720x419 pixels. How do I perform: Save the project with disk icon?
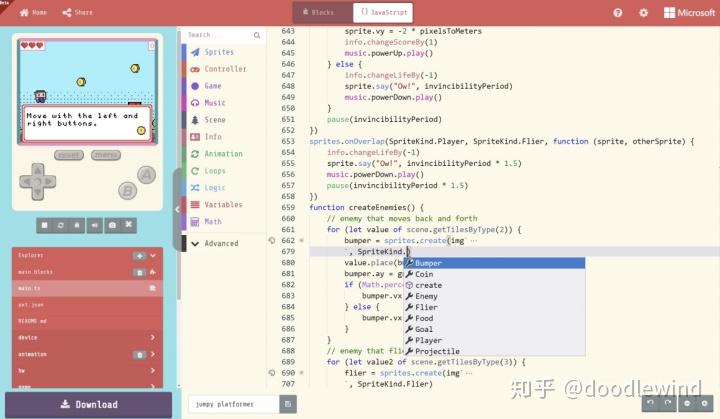point(288,404)
